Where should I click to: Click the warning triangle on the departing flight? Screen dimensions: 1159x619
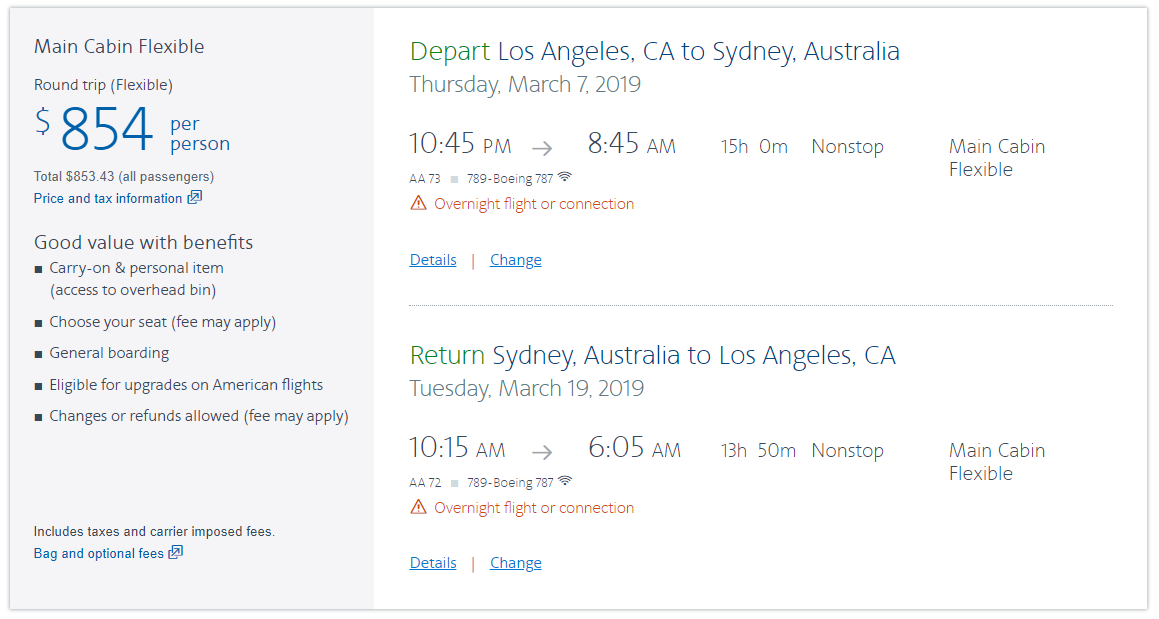click(x=418, y=203)
